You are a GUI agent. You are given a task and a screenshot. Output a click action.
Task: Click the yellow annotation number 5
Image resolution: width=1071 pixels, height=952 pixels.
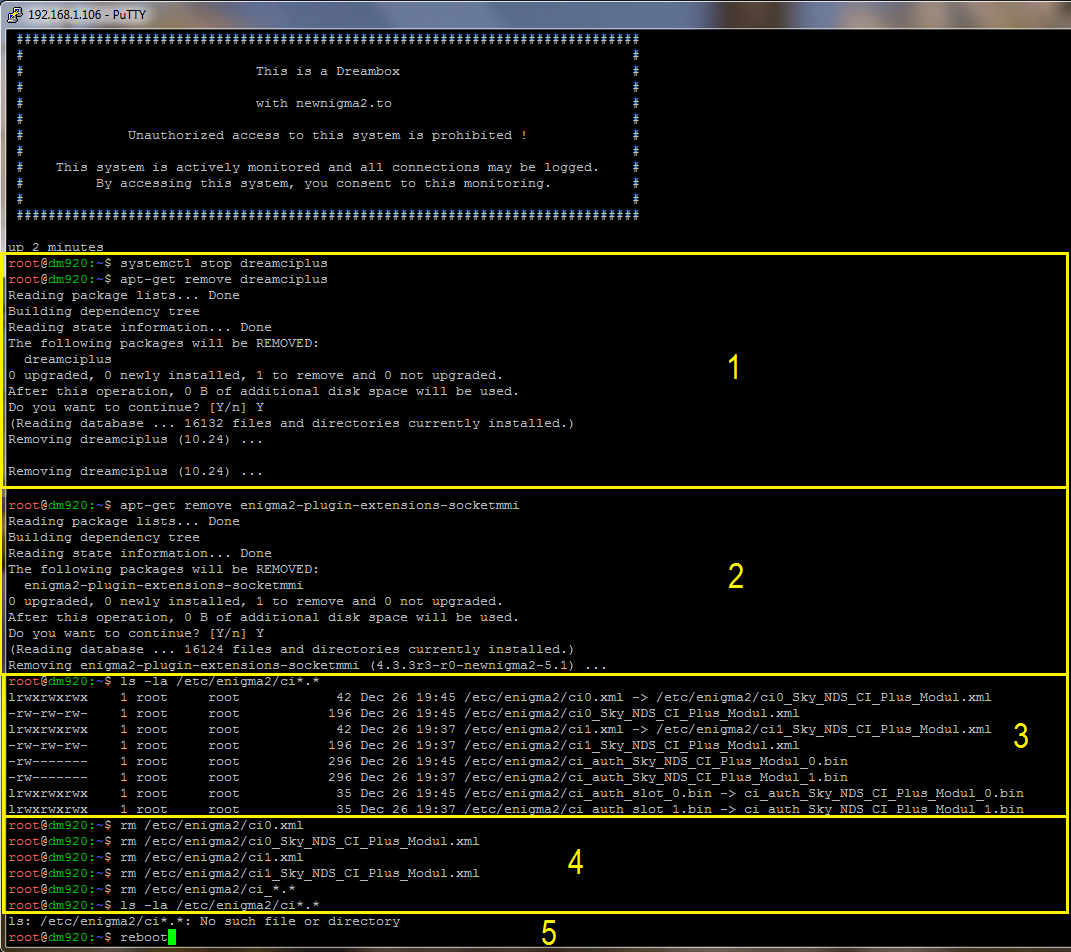coord(548,933)
